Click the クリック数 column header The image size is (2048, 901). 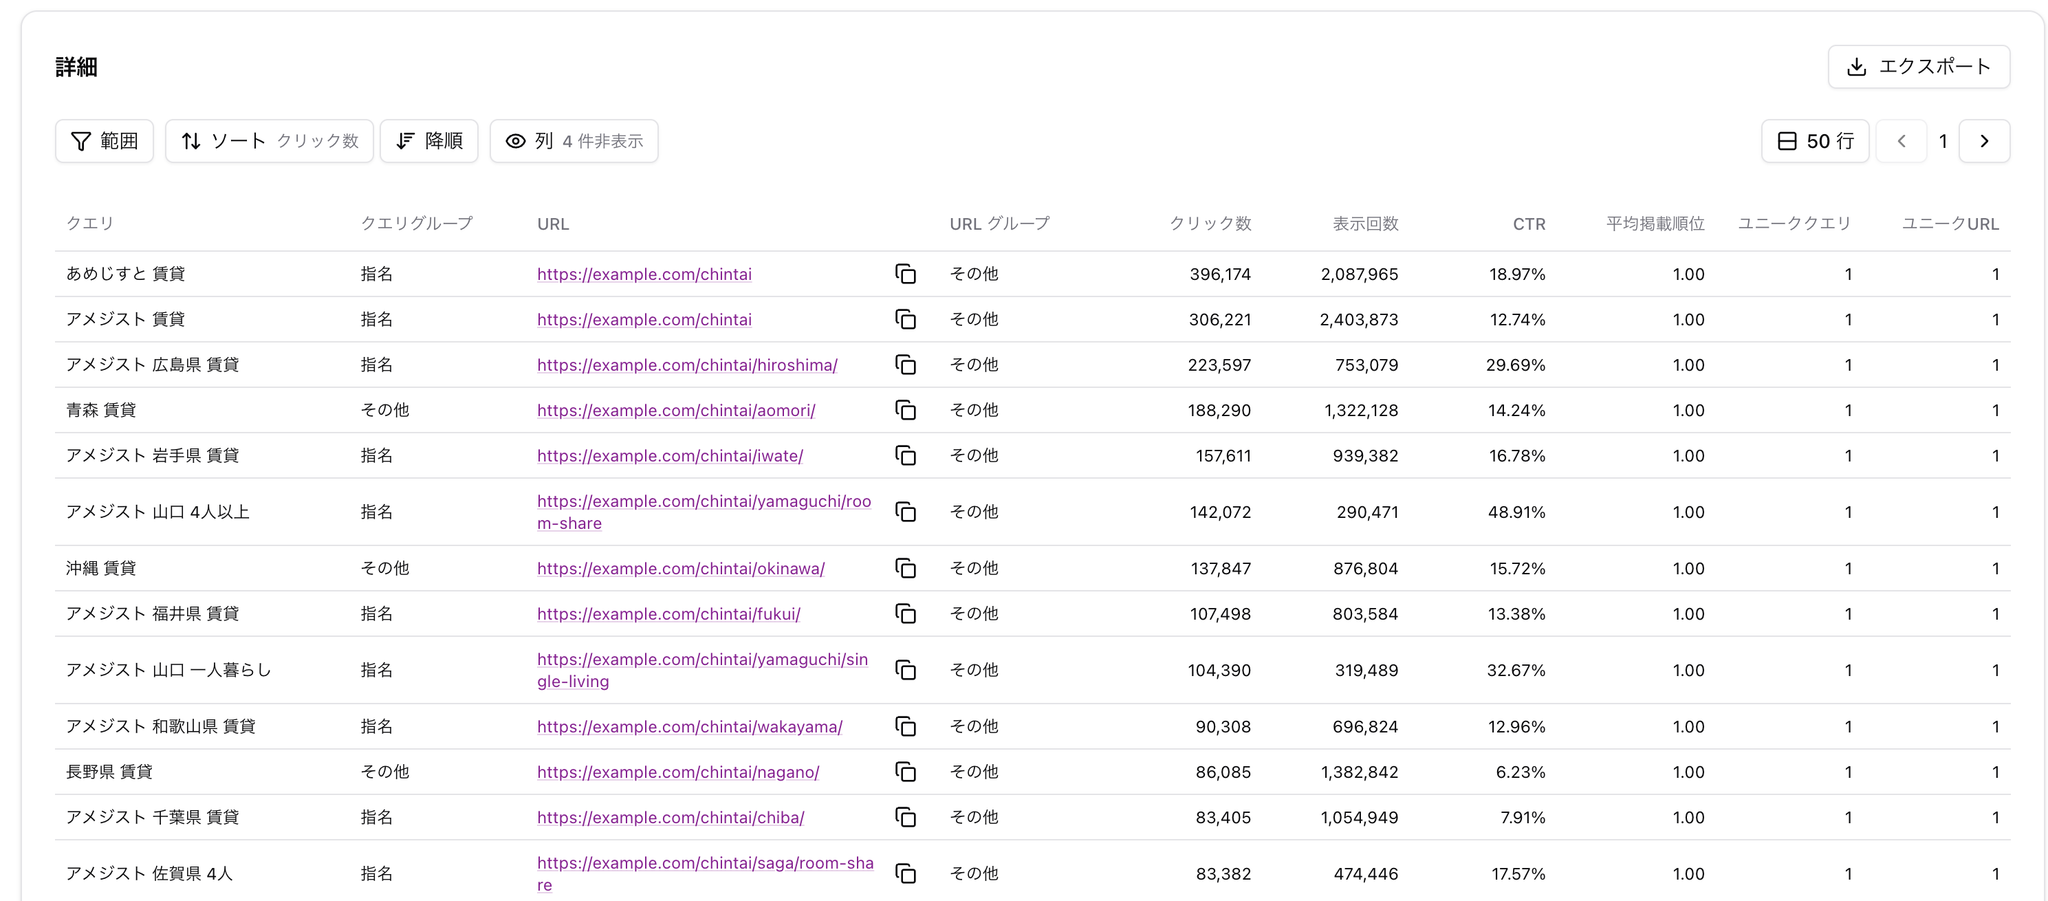click(x=1209, y=223)
